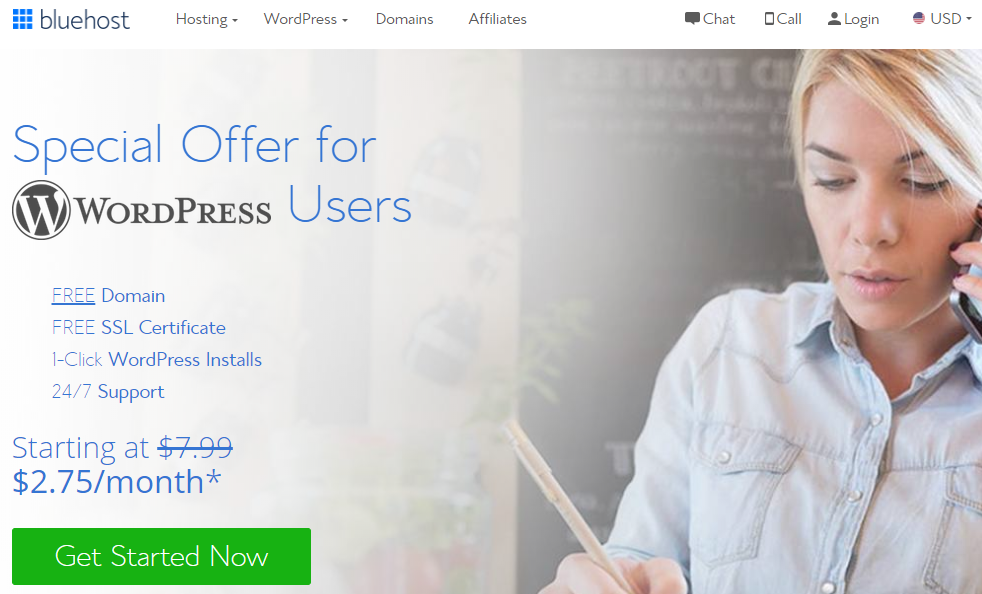Click the 1-Click WordPress Installs text

coord(157,359)
